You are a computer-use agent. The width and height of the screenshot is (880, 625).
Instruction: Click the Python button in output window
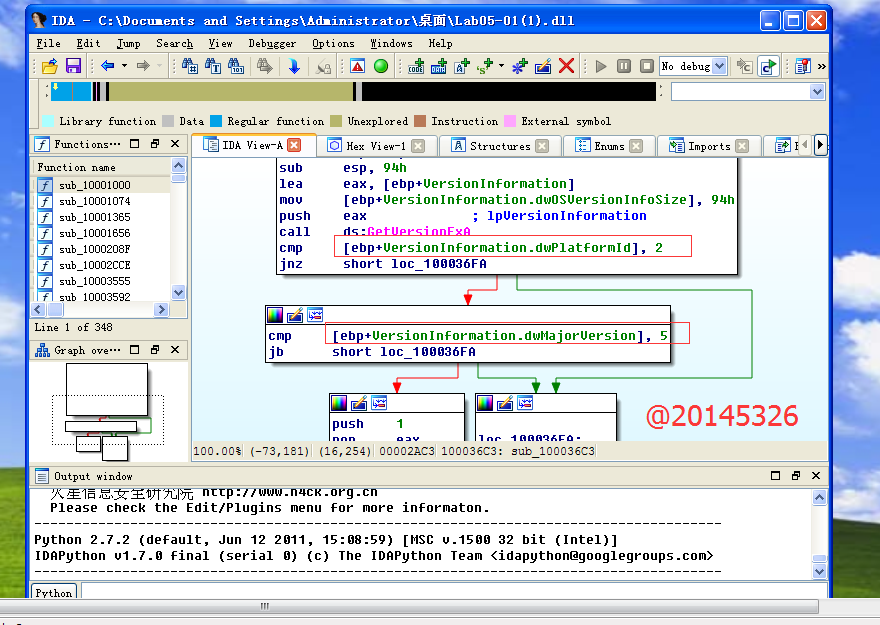pos(54,593)
